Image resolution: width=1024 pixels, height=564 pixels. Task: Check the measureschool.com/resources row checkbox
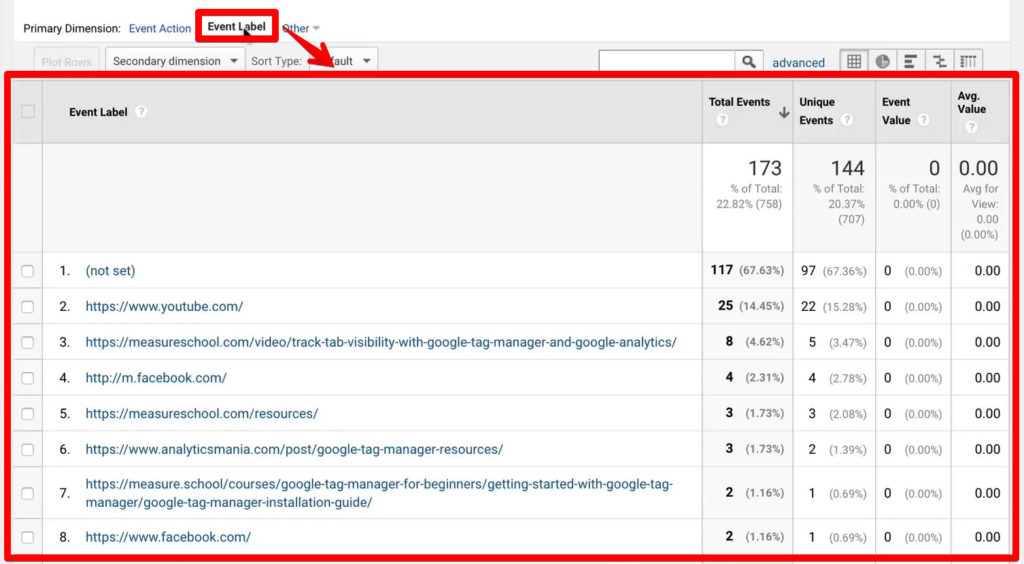click(x=27, y=414)
